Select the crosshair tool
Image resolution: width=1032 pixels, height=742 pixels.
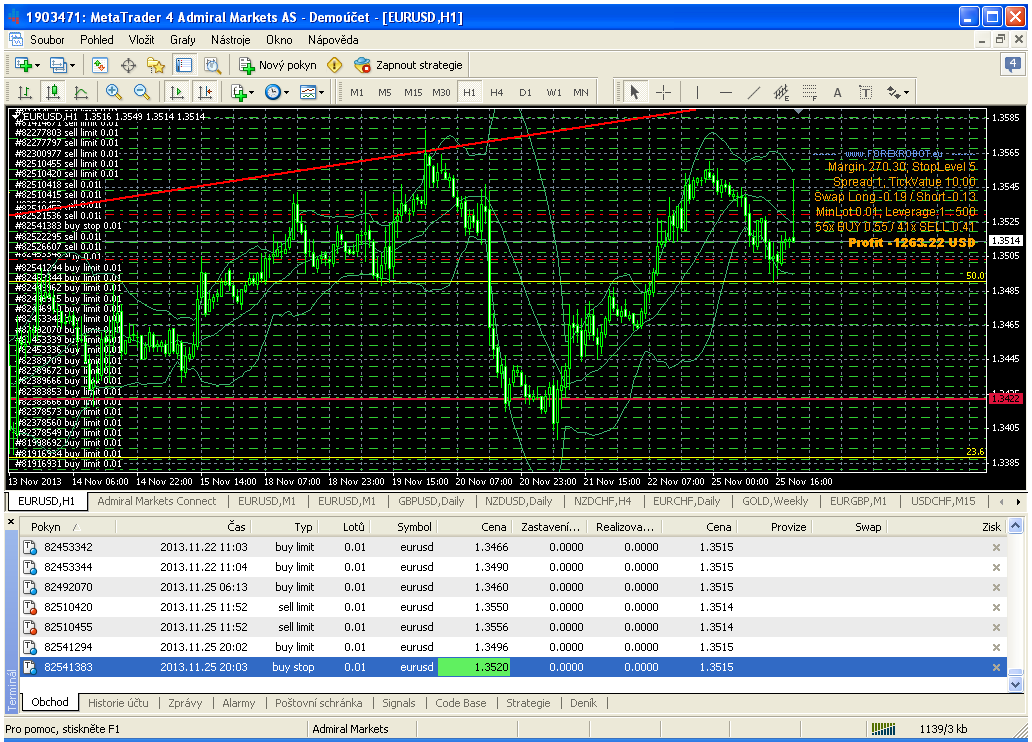[663, 93]
